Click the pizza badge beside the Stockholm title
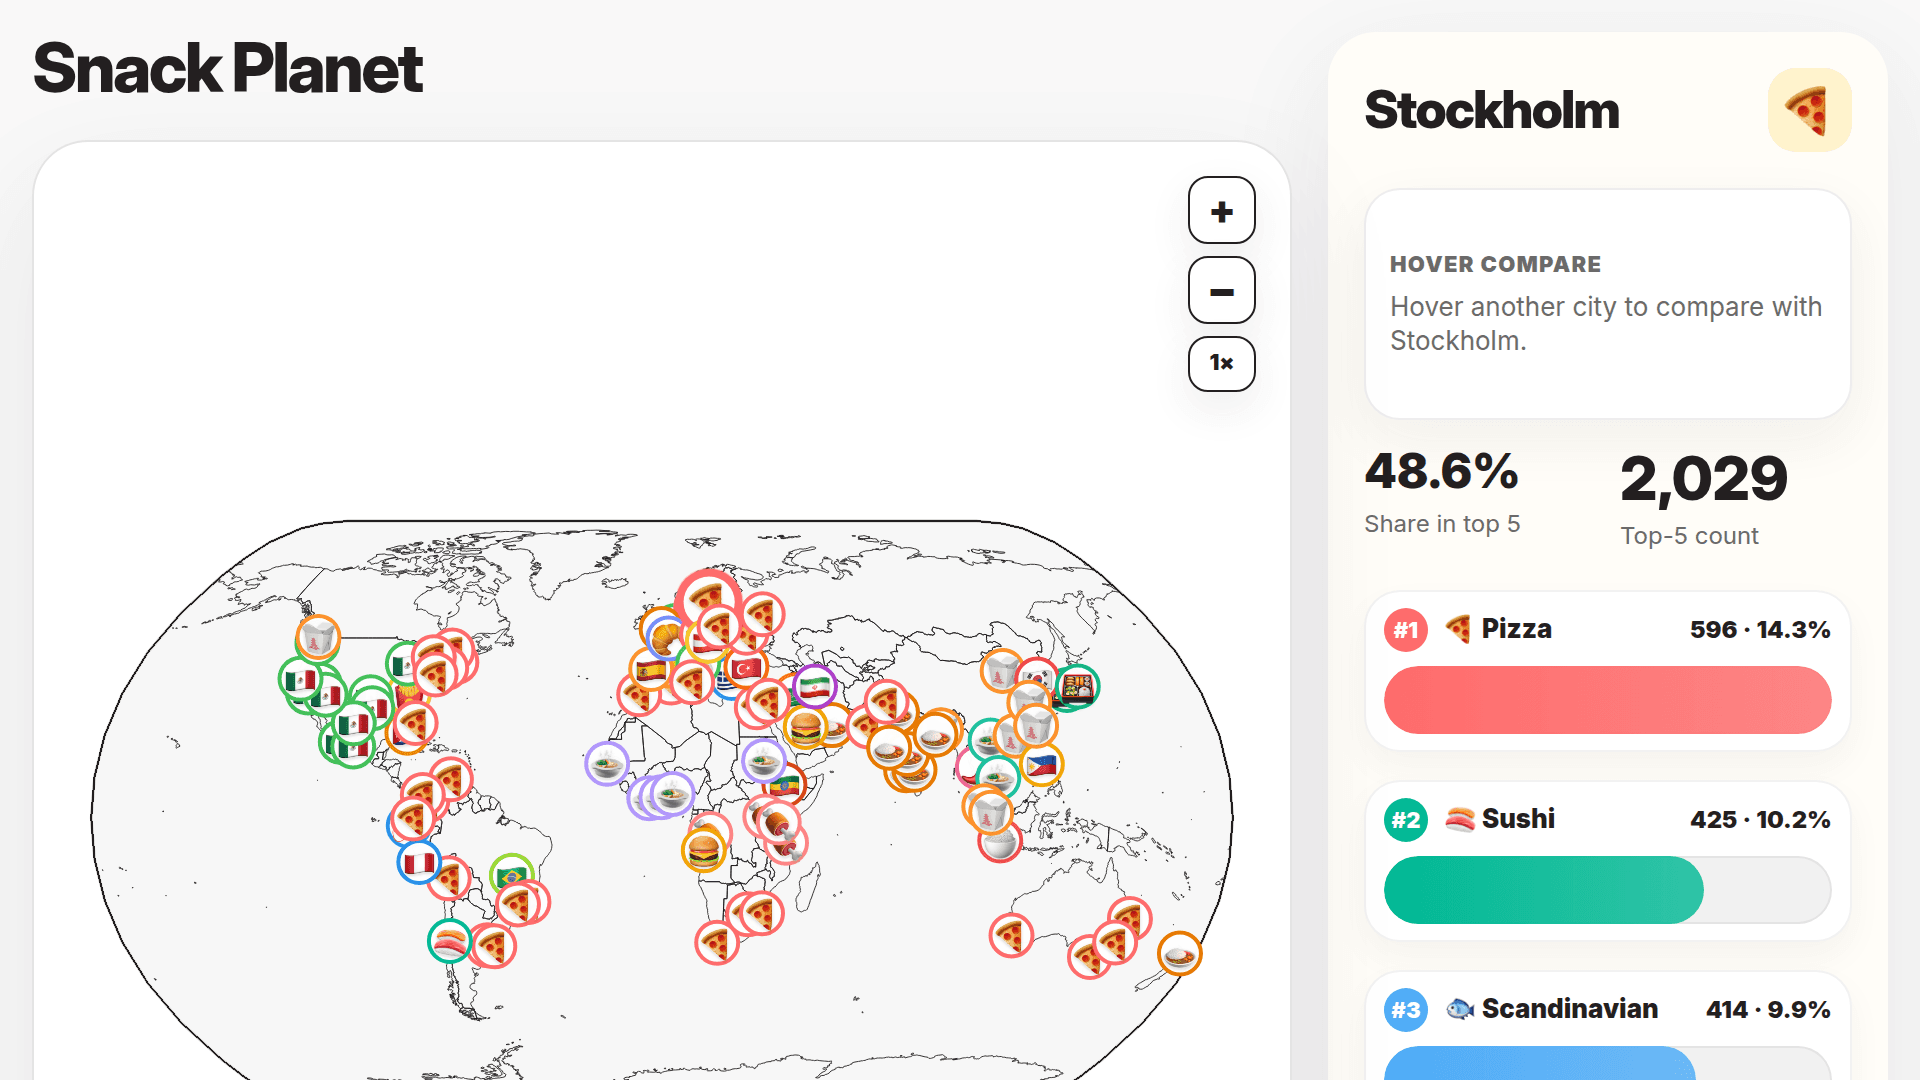 pos(1809,110)
